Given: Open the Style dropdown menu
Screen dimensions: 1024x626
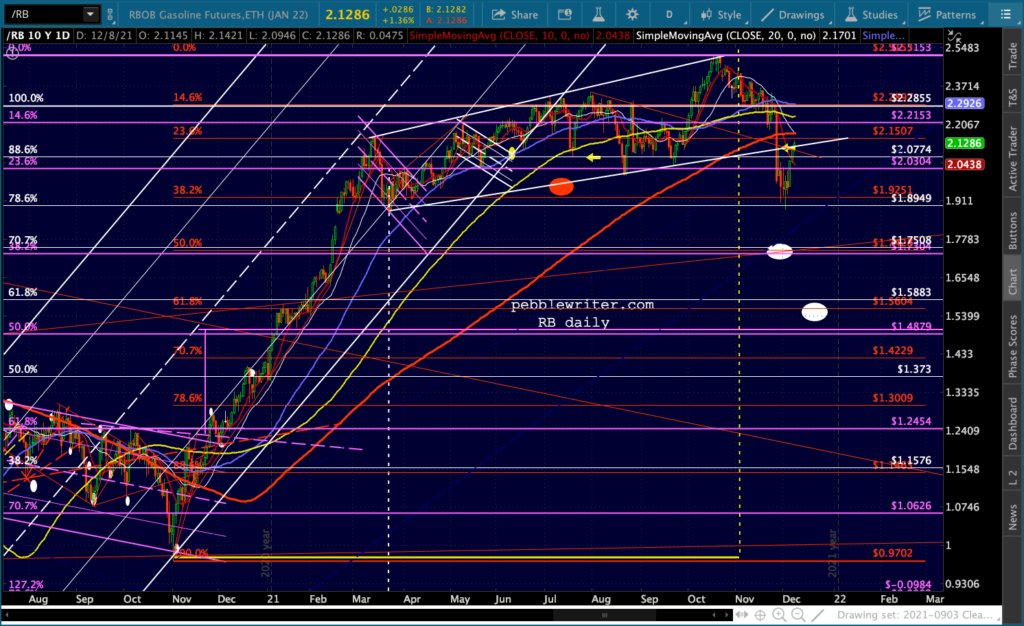Looking at the screenshot, I should pyautogui.click(x=721, y=14).
